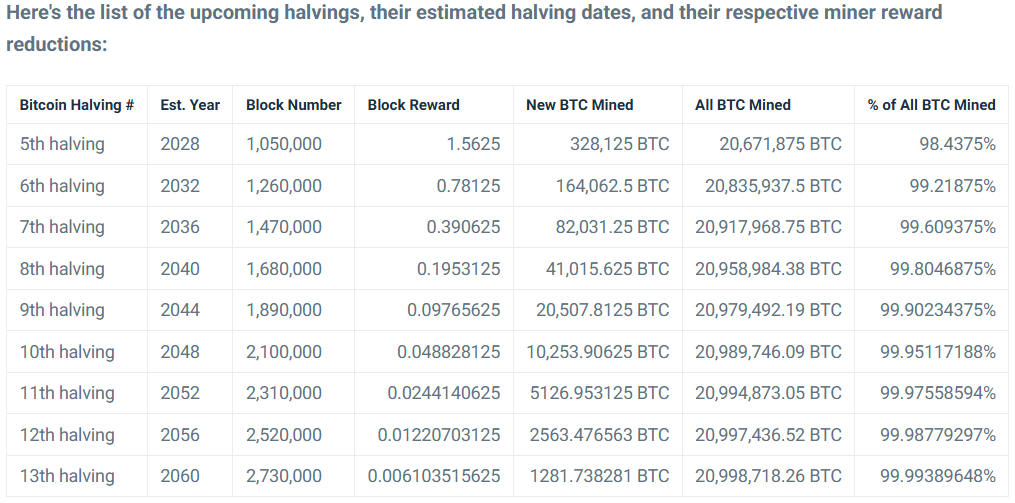This screenshot has height=503, width=1015.
Task: Click the "13th halving" row label
Action: (x=67, y=476)
